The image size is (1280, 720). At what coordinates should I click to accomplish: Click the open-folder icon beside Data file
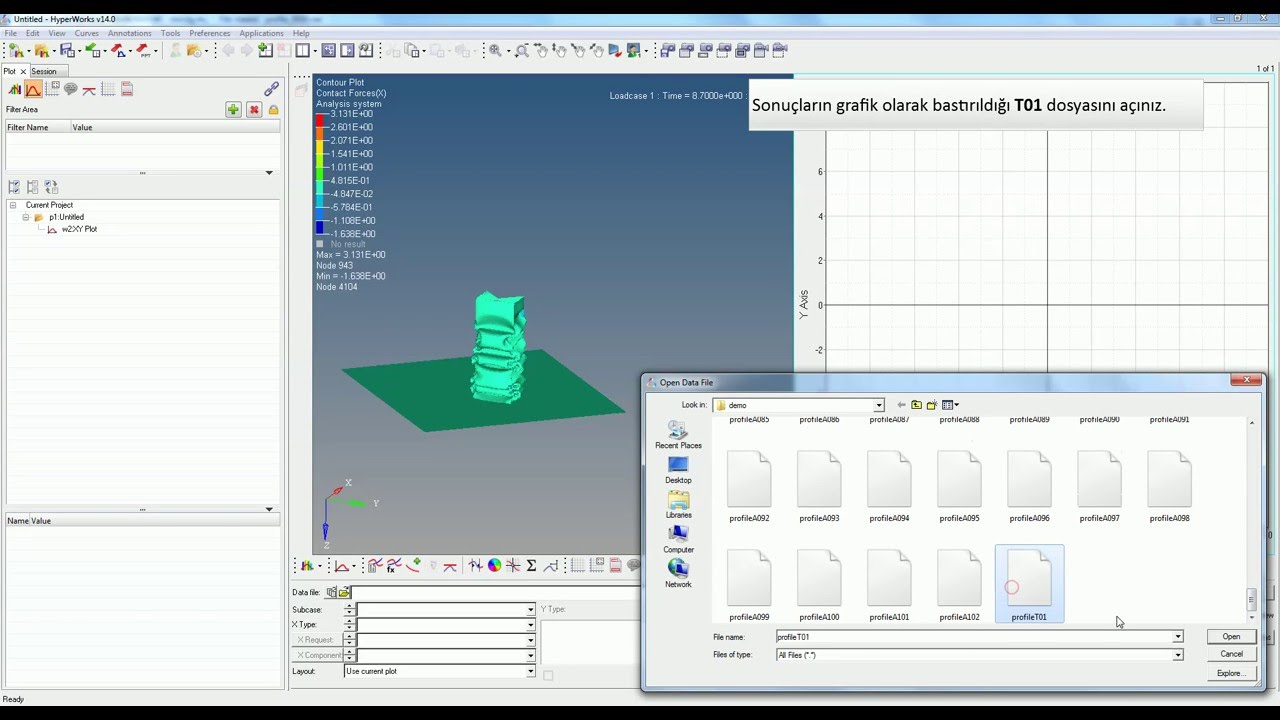click(344, 593)
